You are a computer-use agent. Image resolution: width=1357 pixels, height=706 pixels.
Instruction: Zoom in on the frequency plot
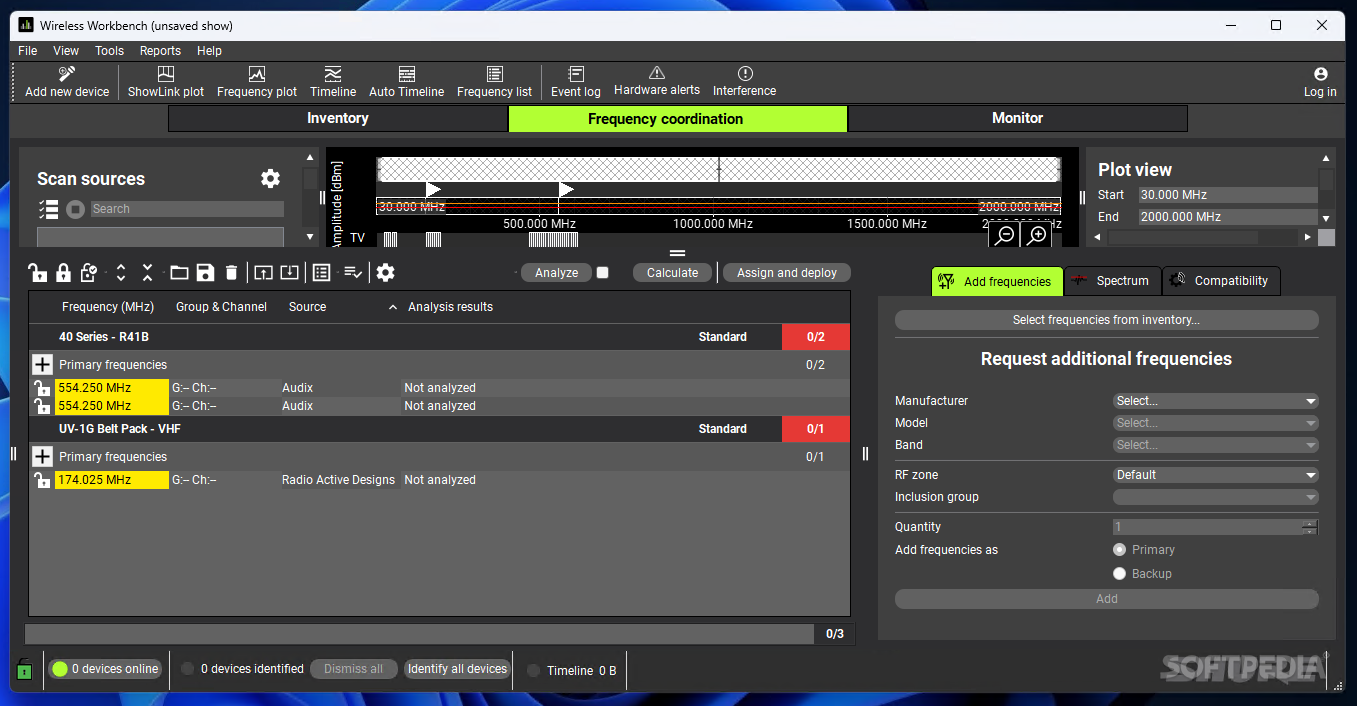pyautogui.click(x=1037, y=235)
